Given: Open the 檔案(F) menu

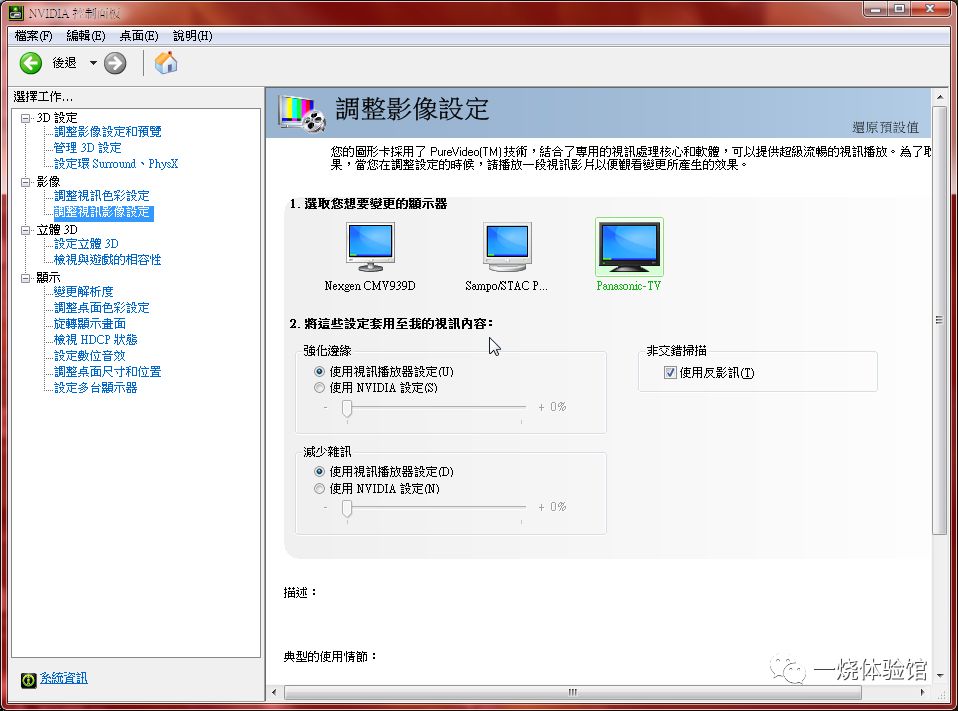Looking at the screenshot, I should [x=34, y=36].
